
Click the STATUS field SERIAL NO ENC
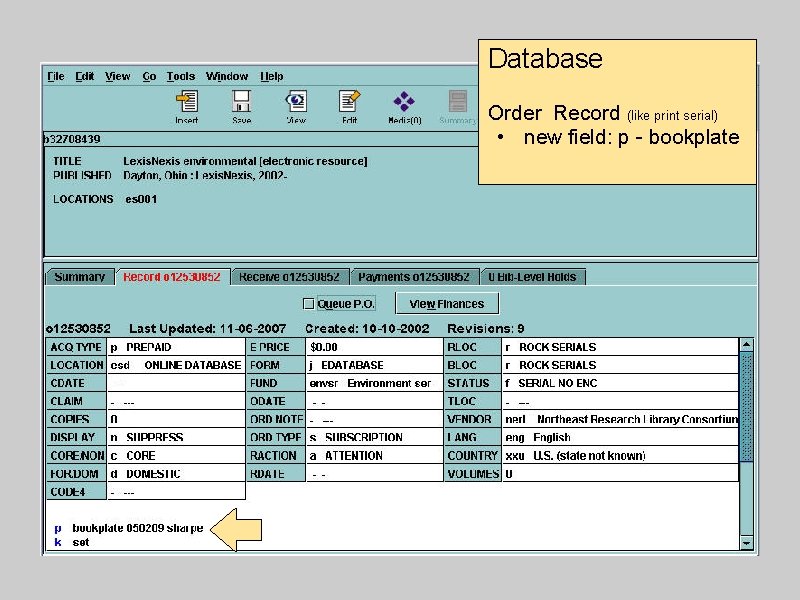[x=620, y=383]
